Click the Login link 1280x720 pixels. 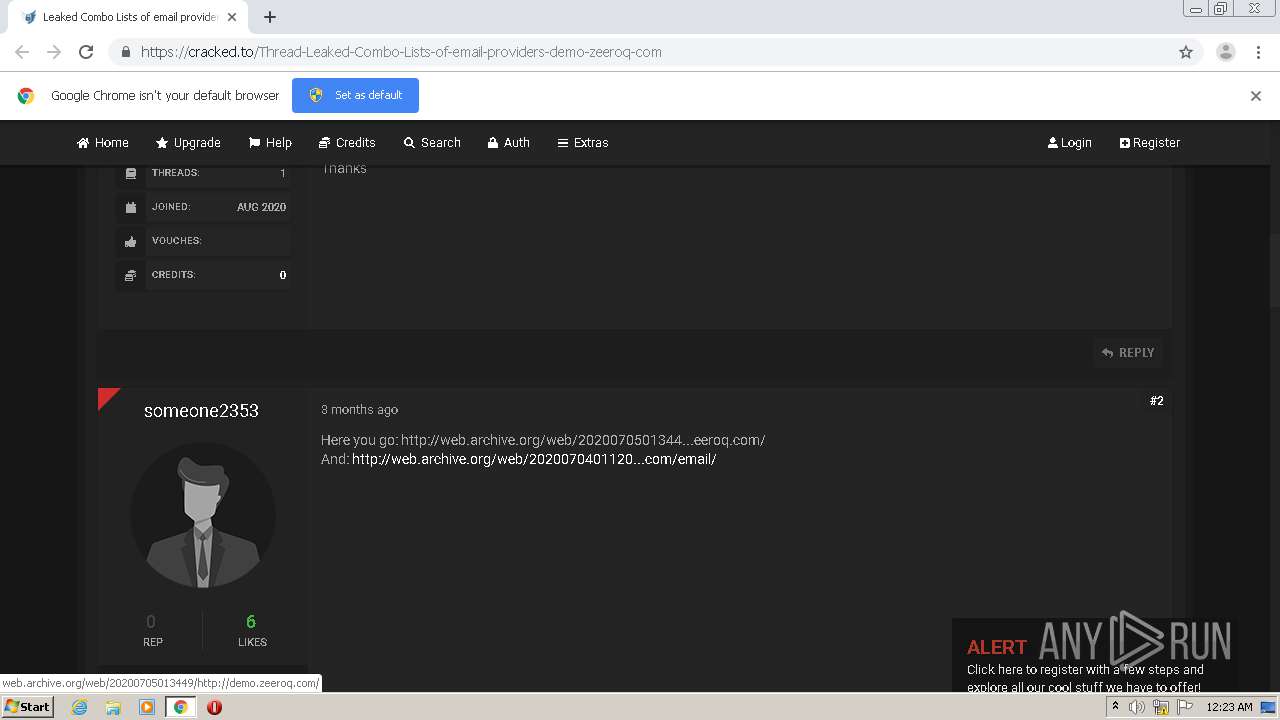1069,143
